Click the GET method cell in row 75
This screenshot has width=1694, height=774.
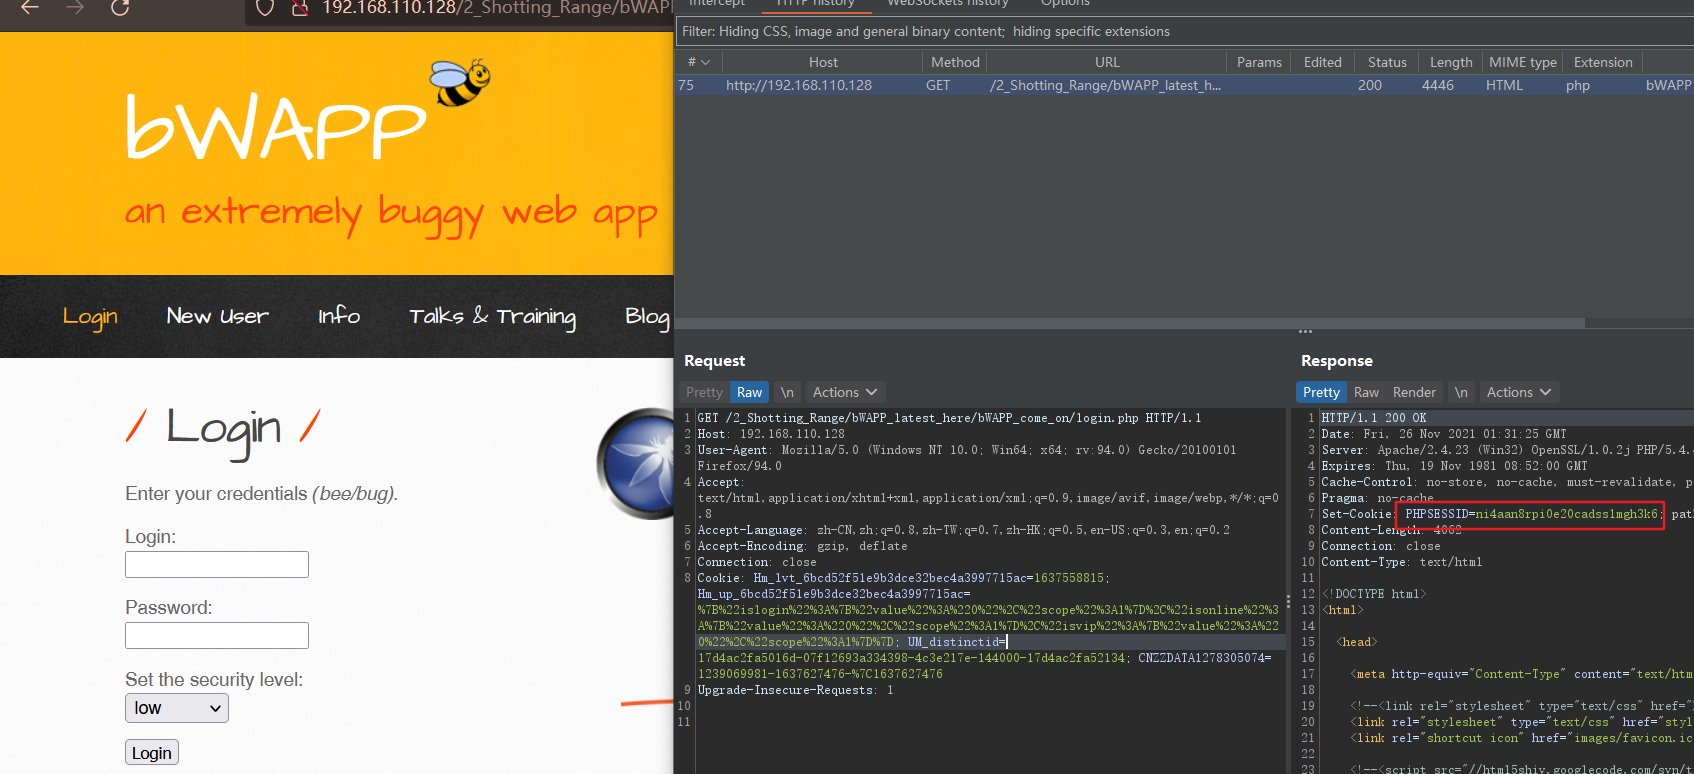click(x=938, y=86)
